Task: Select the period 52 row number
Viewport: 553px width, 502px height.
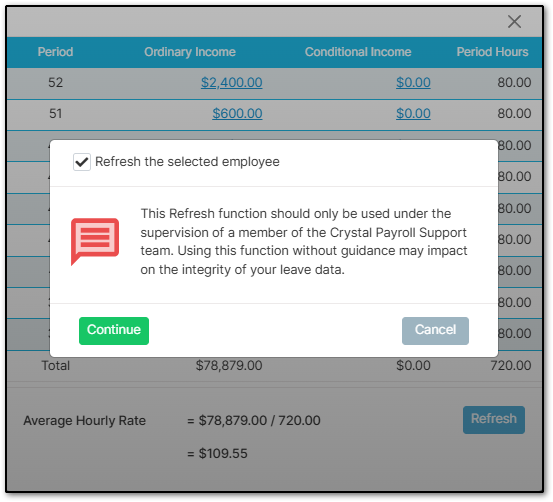Action: [x=55, y=83]
